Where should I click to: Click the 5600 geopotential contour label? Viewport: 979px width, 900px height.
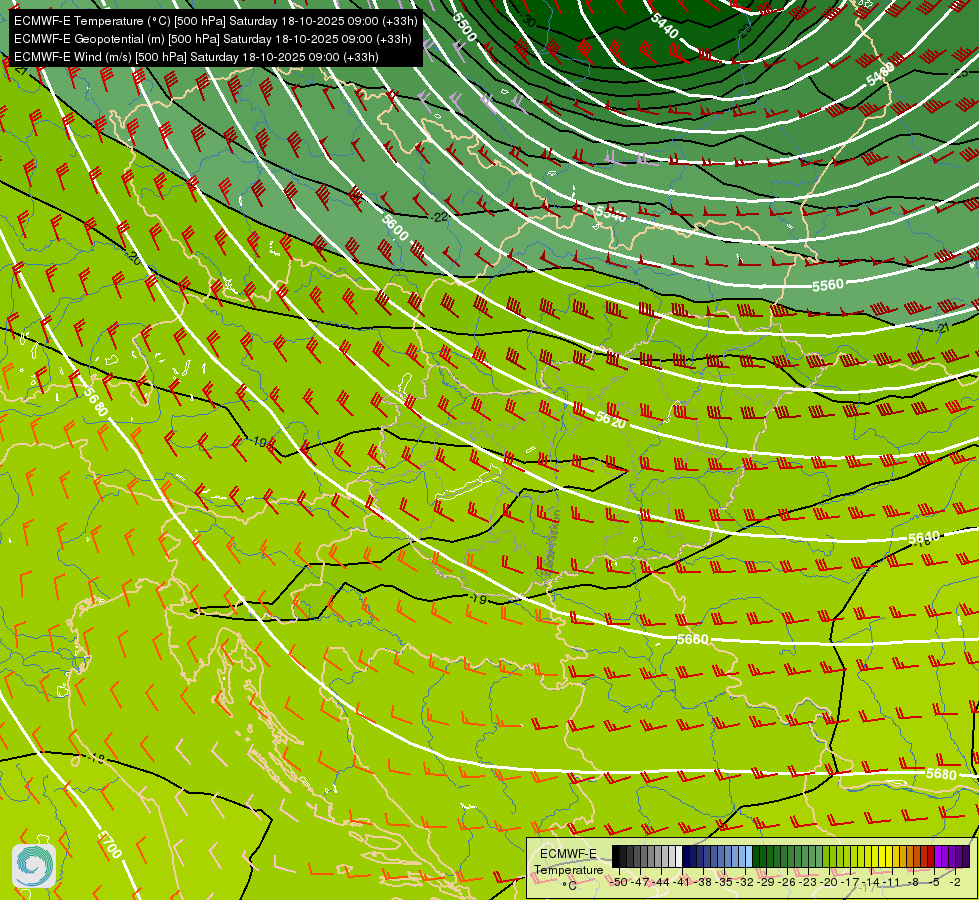(395, 228)
